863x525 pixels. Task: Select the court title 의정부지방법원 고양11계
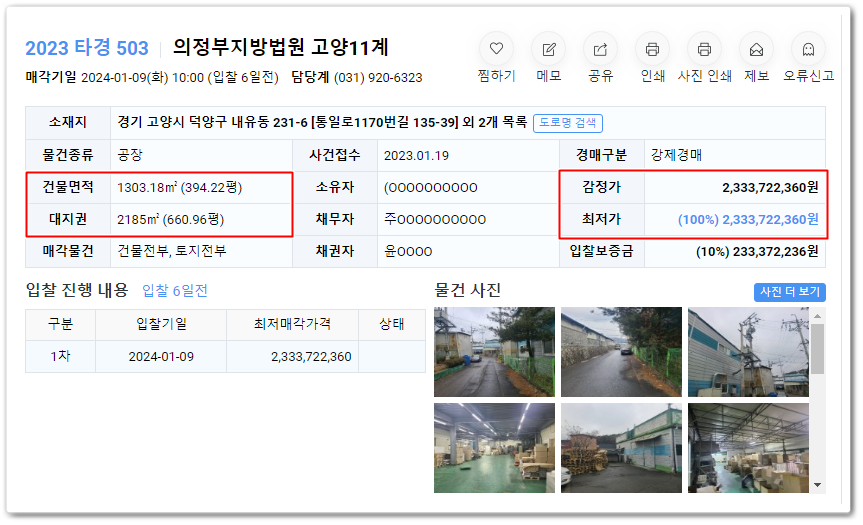(x=281, y=47)
